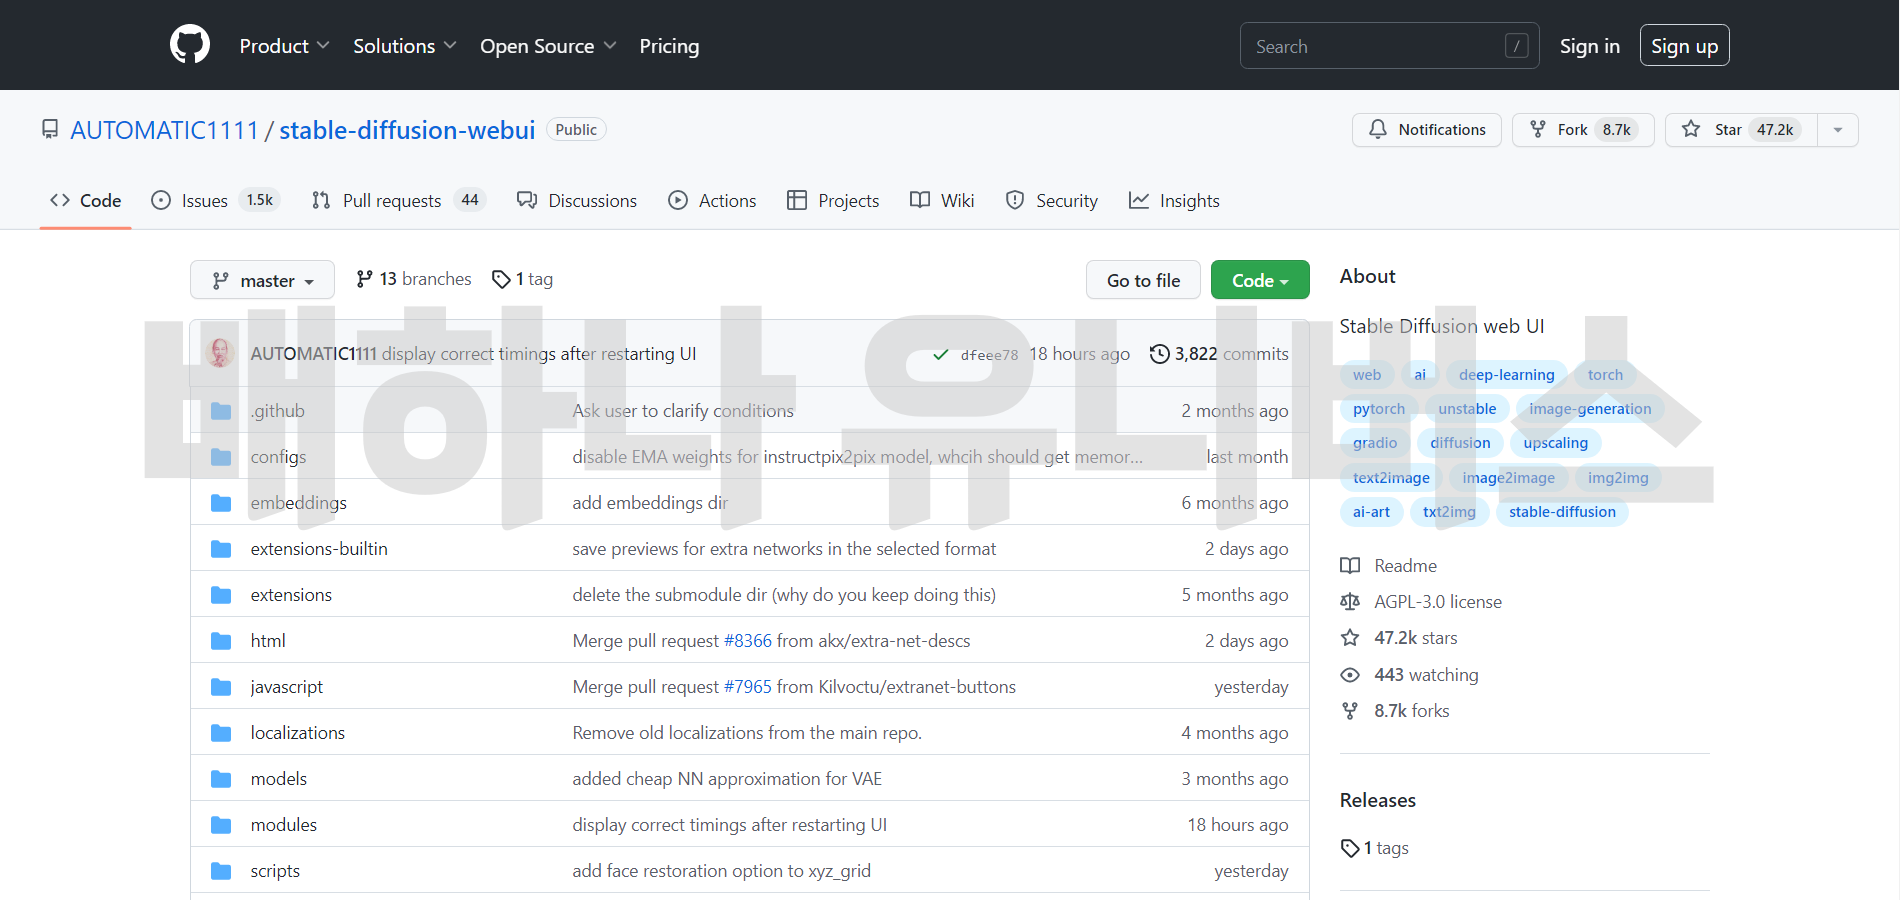Open the Projects tab
The width and height of the screenshot is (1900, 900).
coord(833,201)
